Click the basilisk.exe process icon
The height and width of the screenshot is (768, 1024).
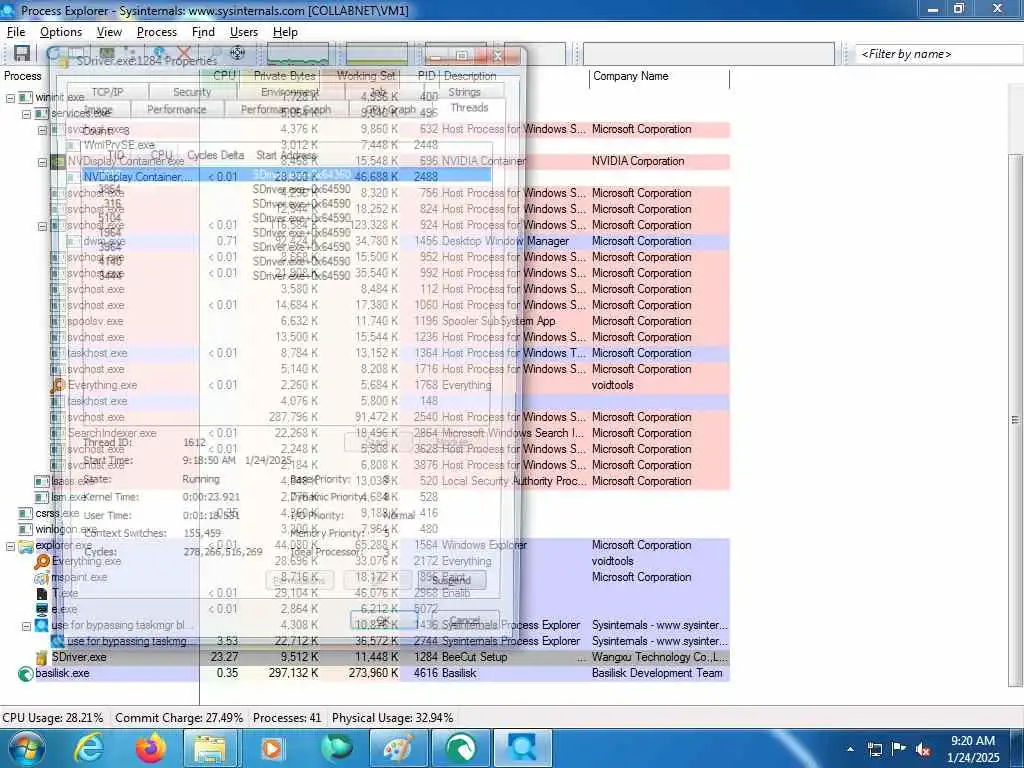(x=25, y=673)
